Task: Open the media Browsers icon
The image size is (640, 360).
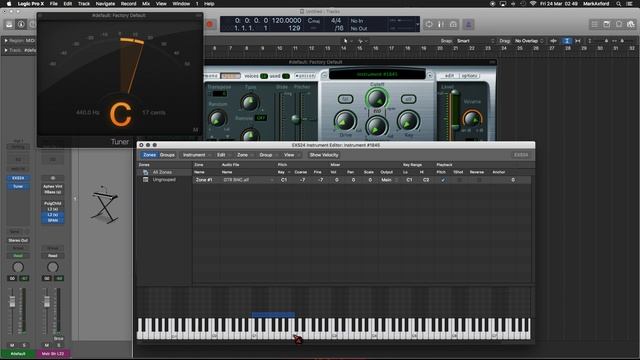Action: point(631,24)
